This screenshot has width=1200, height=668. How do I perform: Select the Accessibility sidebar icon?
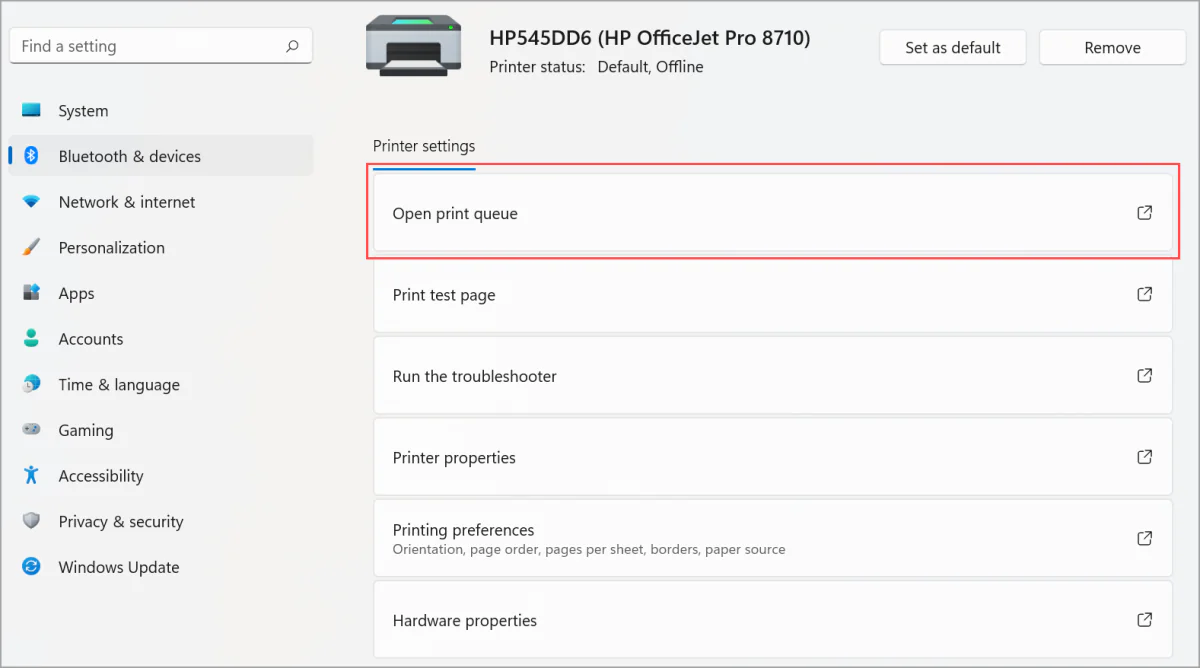coord(32,476)
